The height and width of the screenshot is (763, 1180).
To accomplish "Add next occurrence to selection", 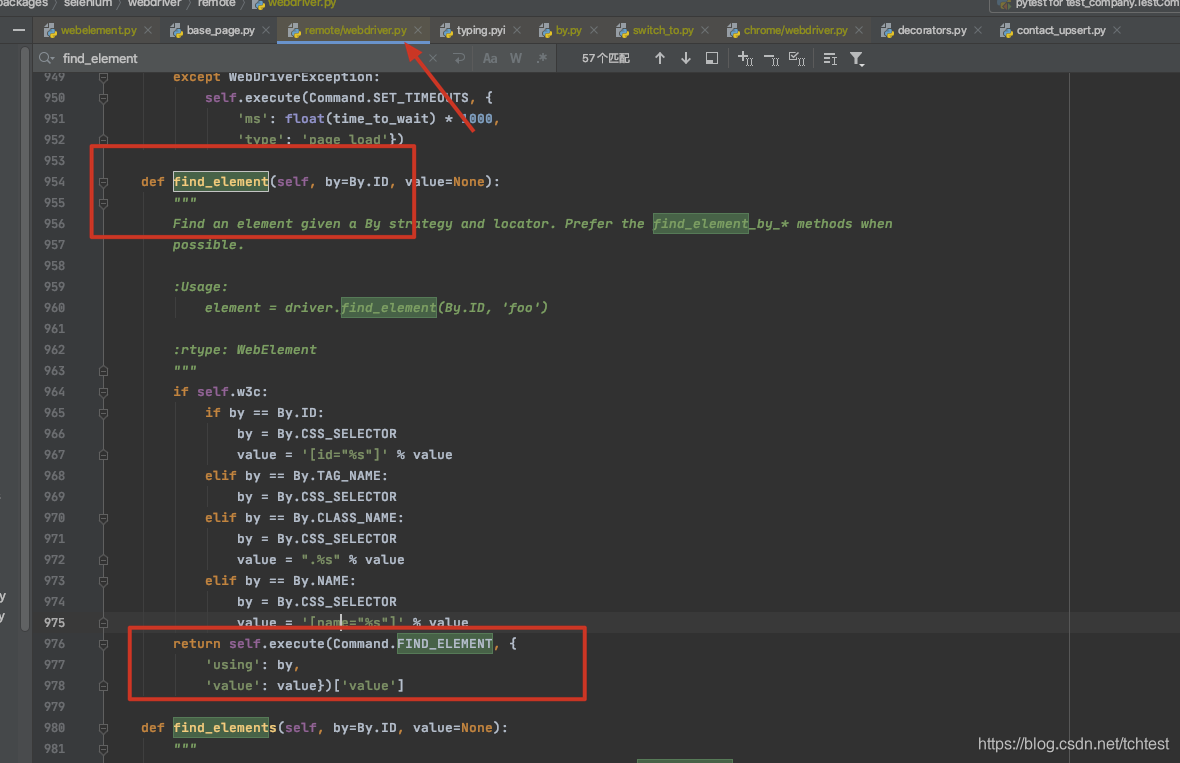I will point(744,57).
